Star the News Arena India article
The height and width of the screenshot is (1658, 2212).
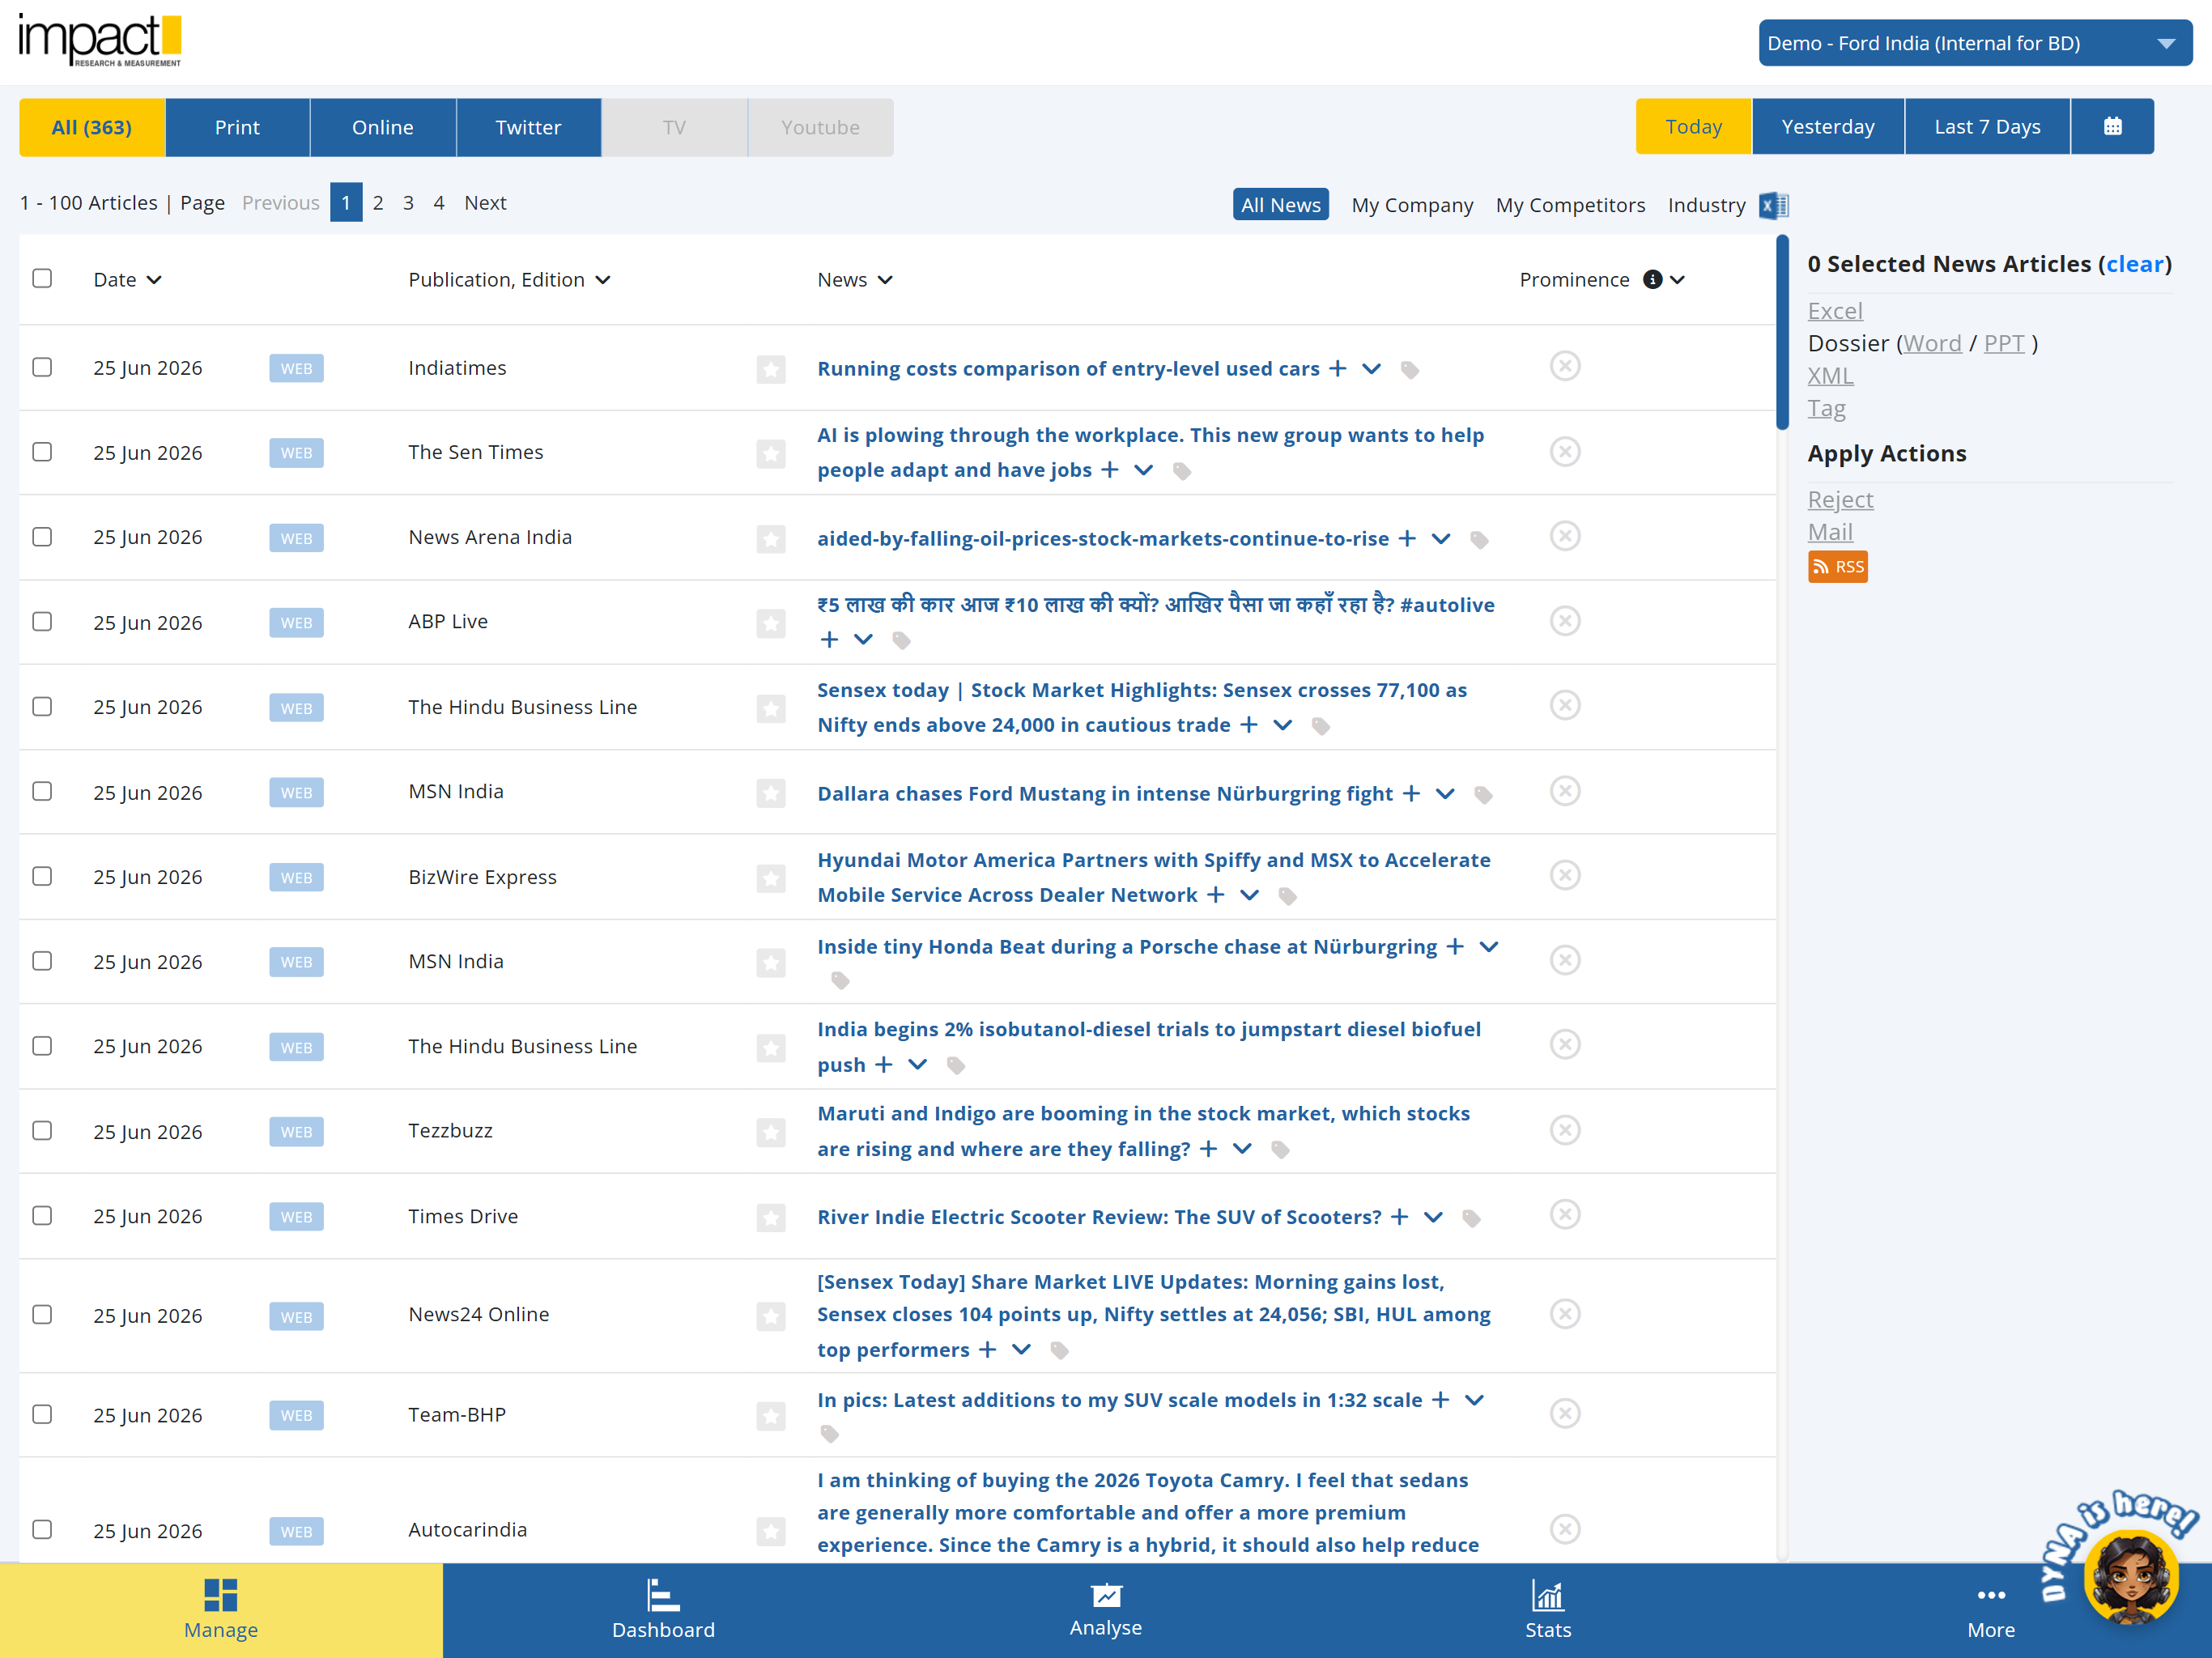coord(770,539)
